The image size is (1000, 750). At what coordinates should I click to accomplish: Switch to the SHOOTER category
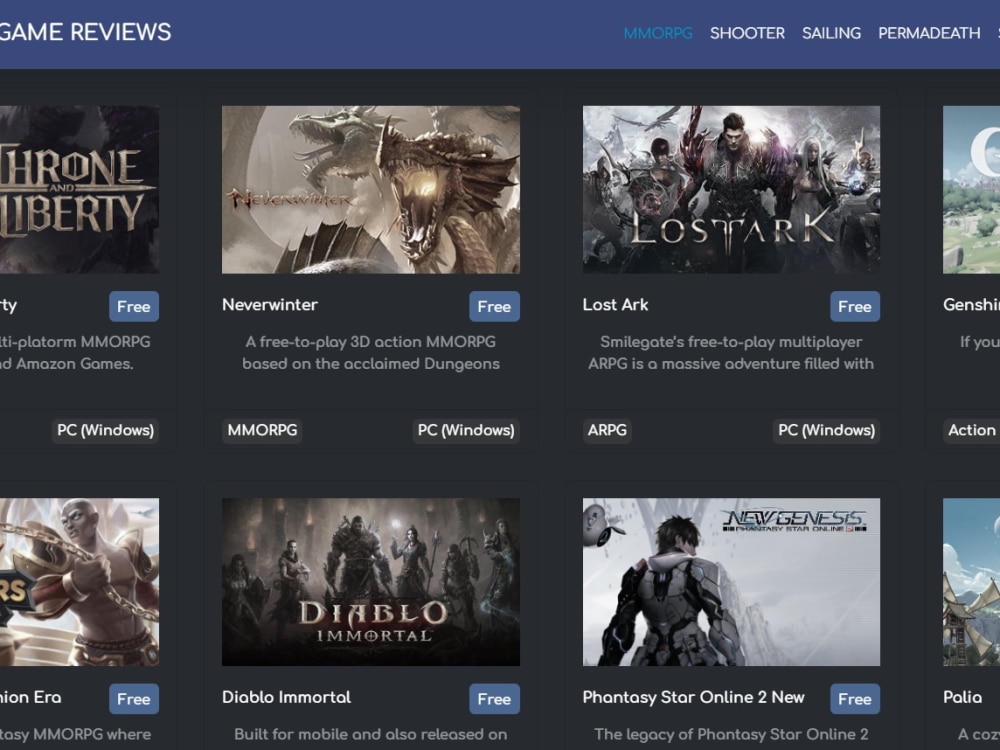click(747, 33)
